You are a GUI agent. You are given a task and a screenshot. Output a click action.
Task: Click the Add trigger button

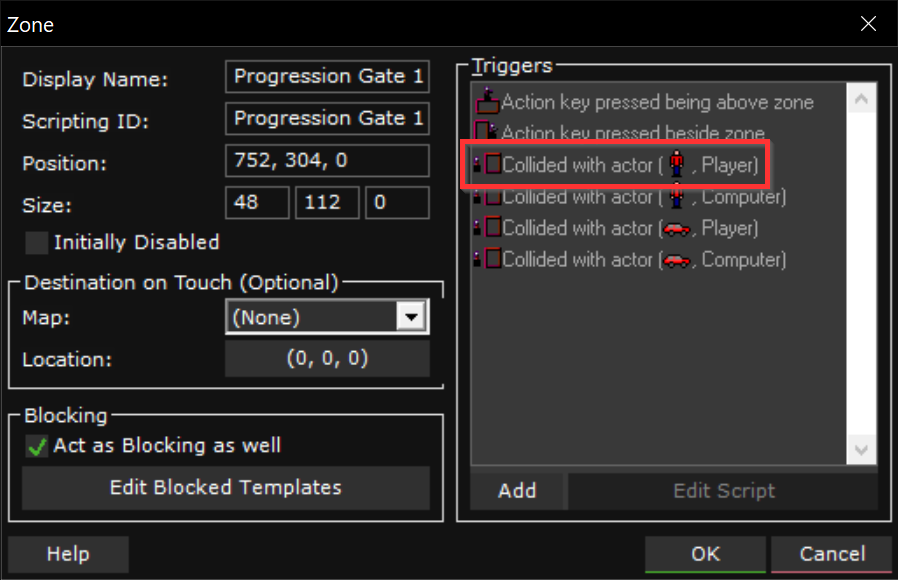[x=517, y=490]
